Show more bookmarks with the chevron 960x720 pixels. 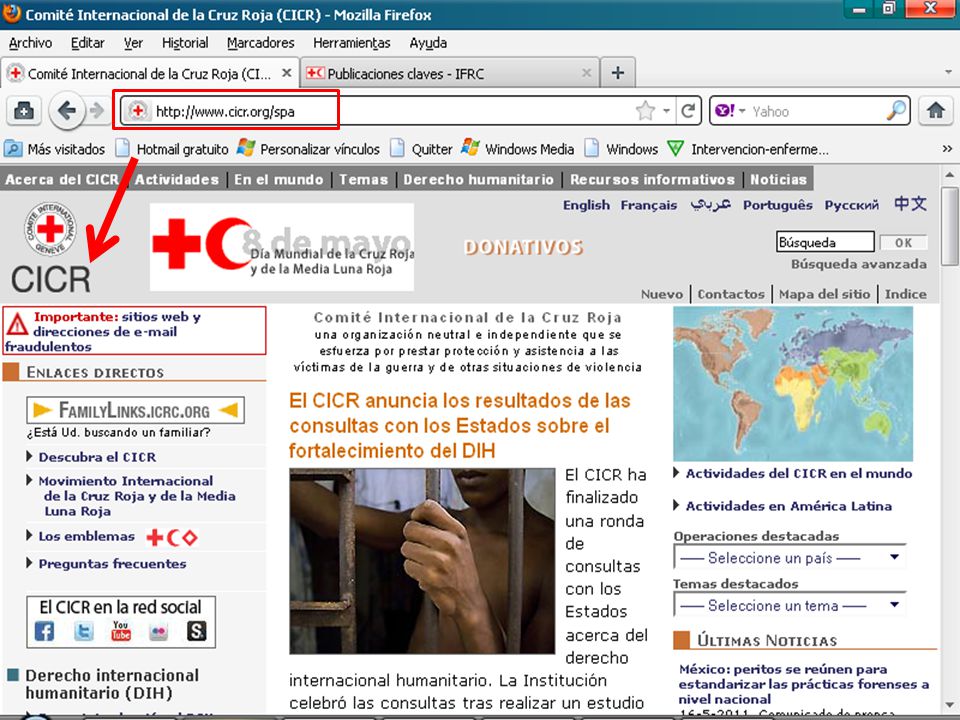947,149
